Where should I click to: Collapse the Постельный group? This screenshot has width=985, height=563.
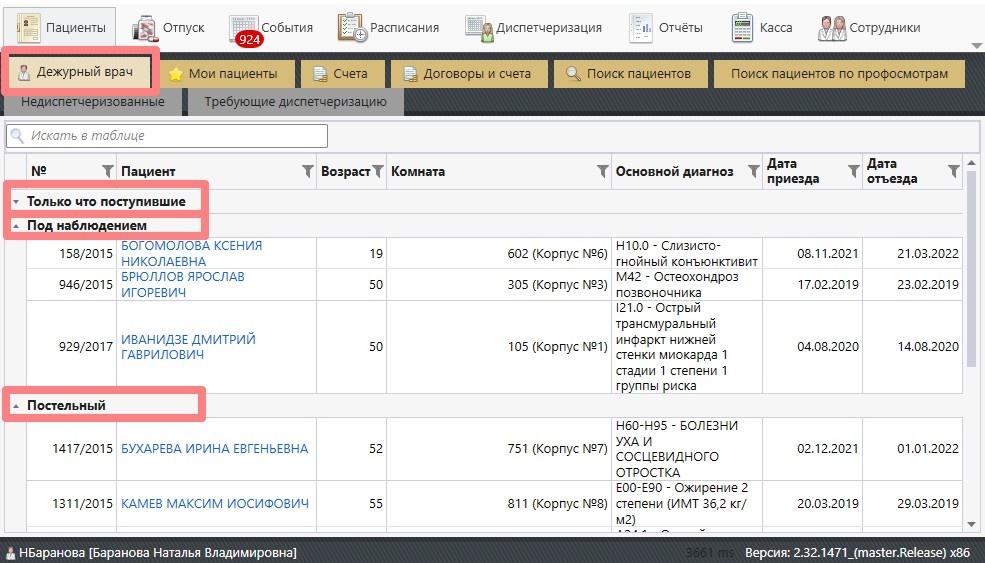point(16,406)
